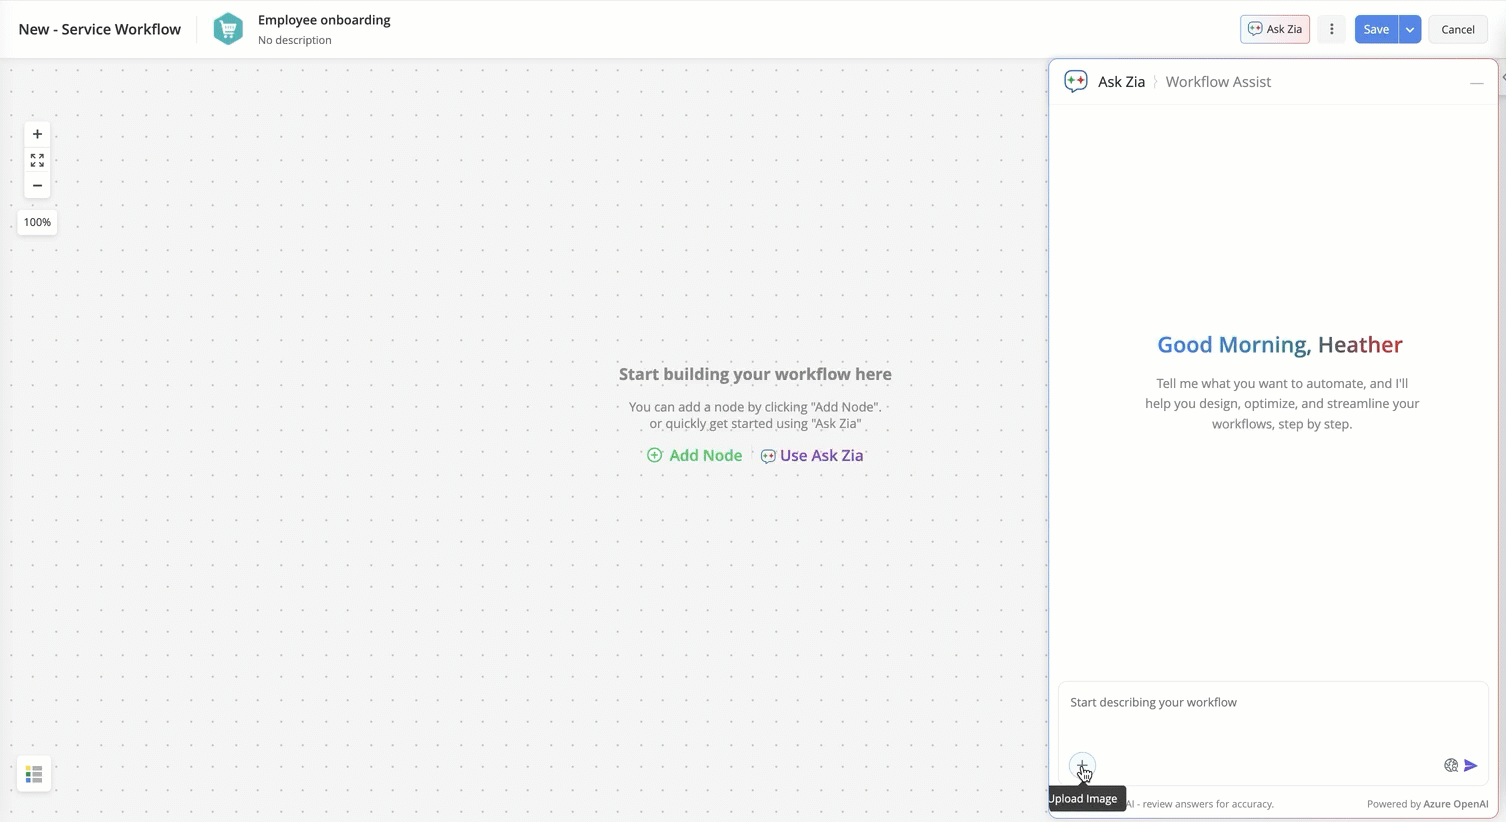Click the Employee onboarding service icon
The image size is (1506, 822).
coord(228,28)
